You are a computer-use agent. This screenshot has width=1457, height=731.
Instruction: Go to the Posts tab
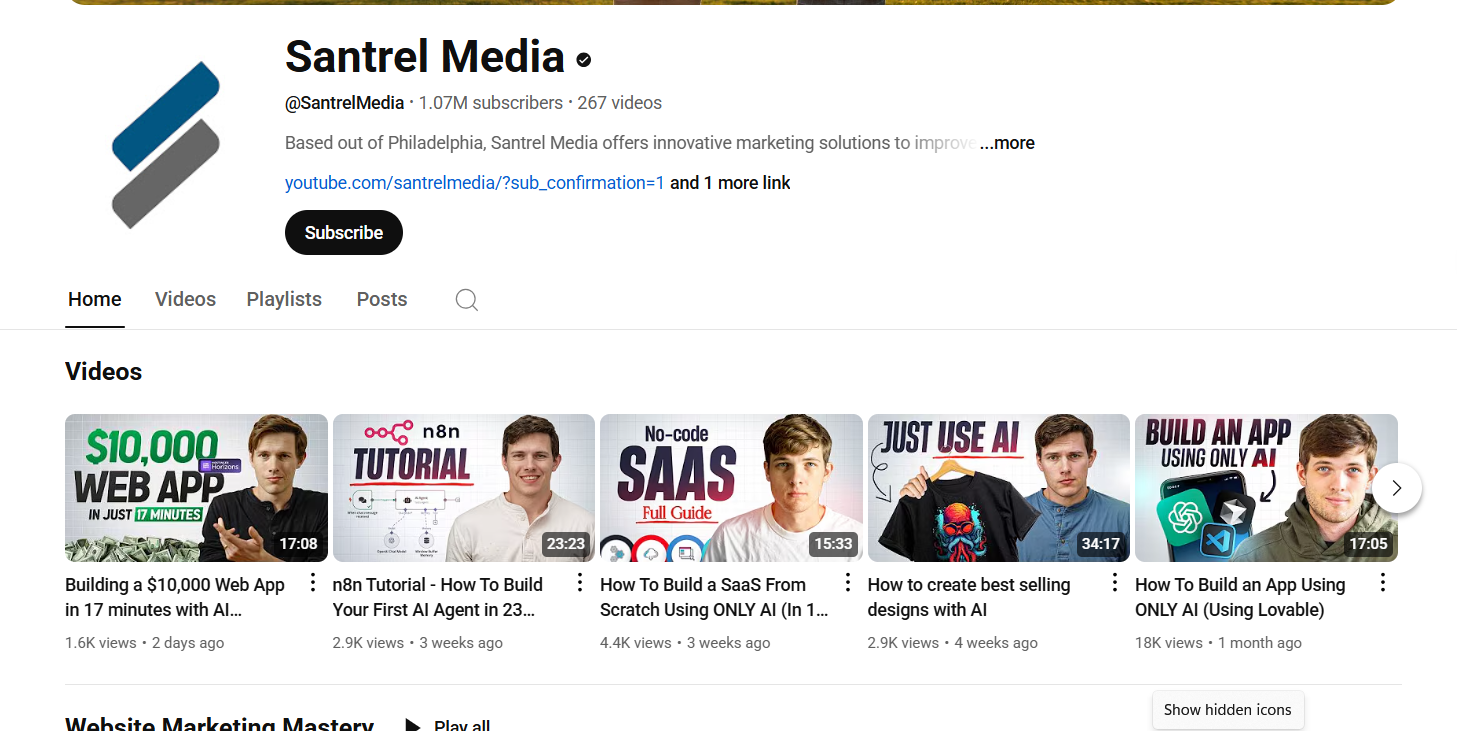point(382,299)
